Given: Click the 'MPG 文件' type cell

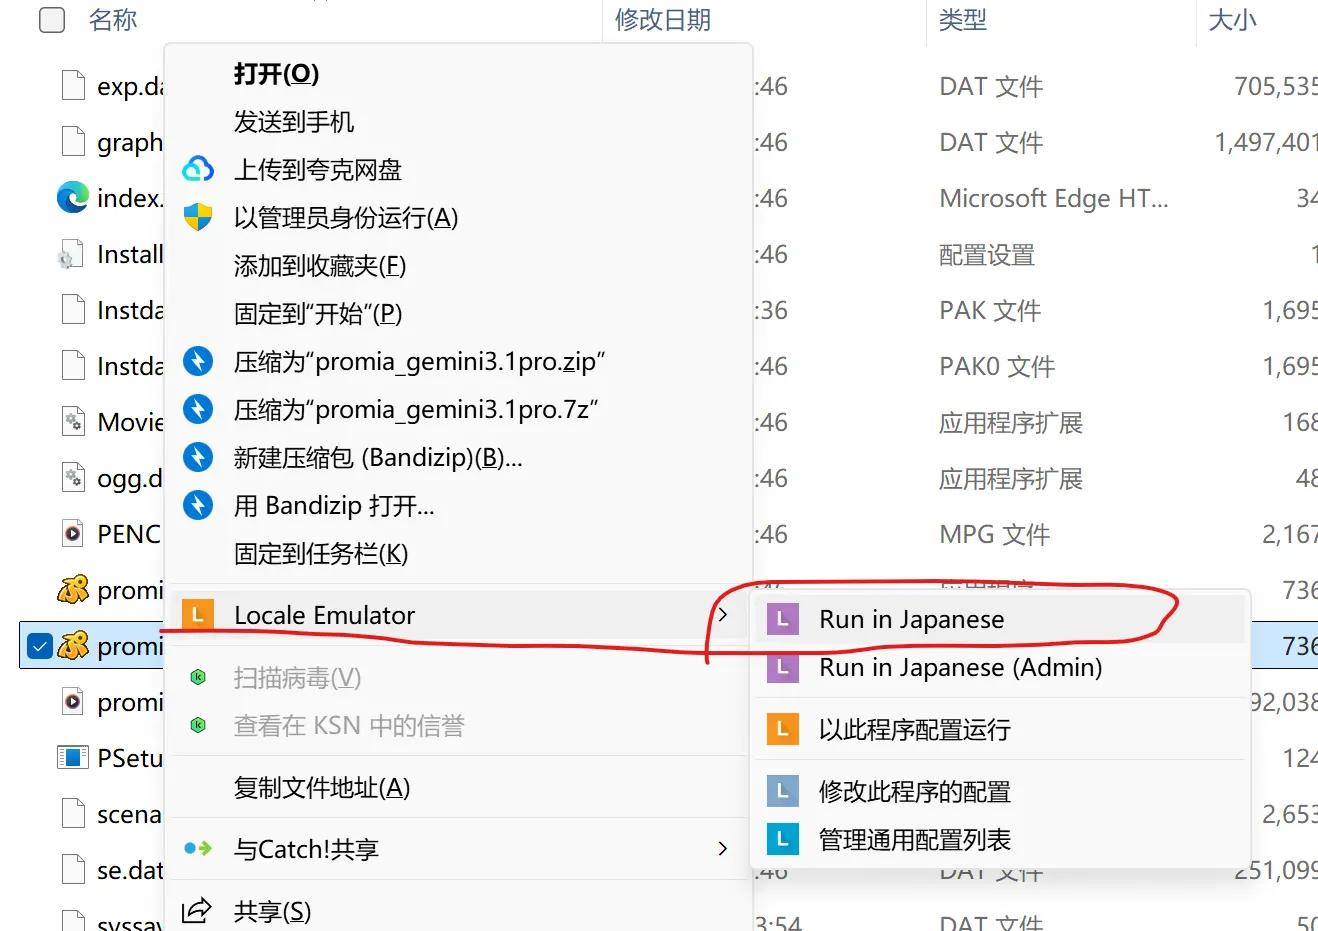Looking at the screenshot, I should coord(995,534).
